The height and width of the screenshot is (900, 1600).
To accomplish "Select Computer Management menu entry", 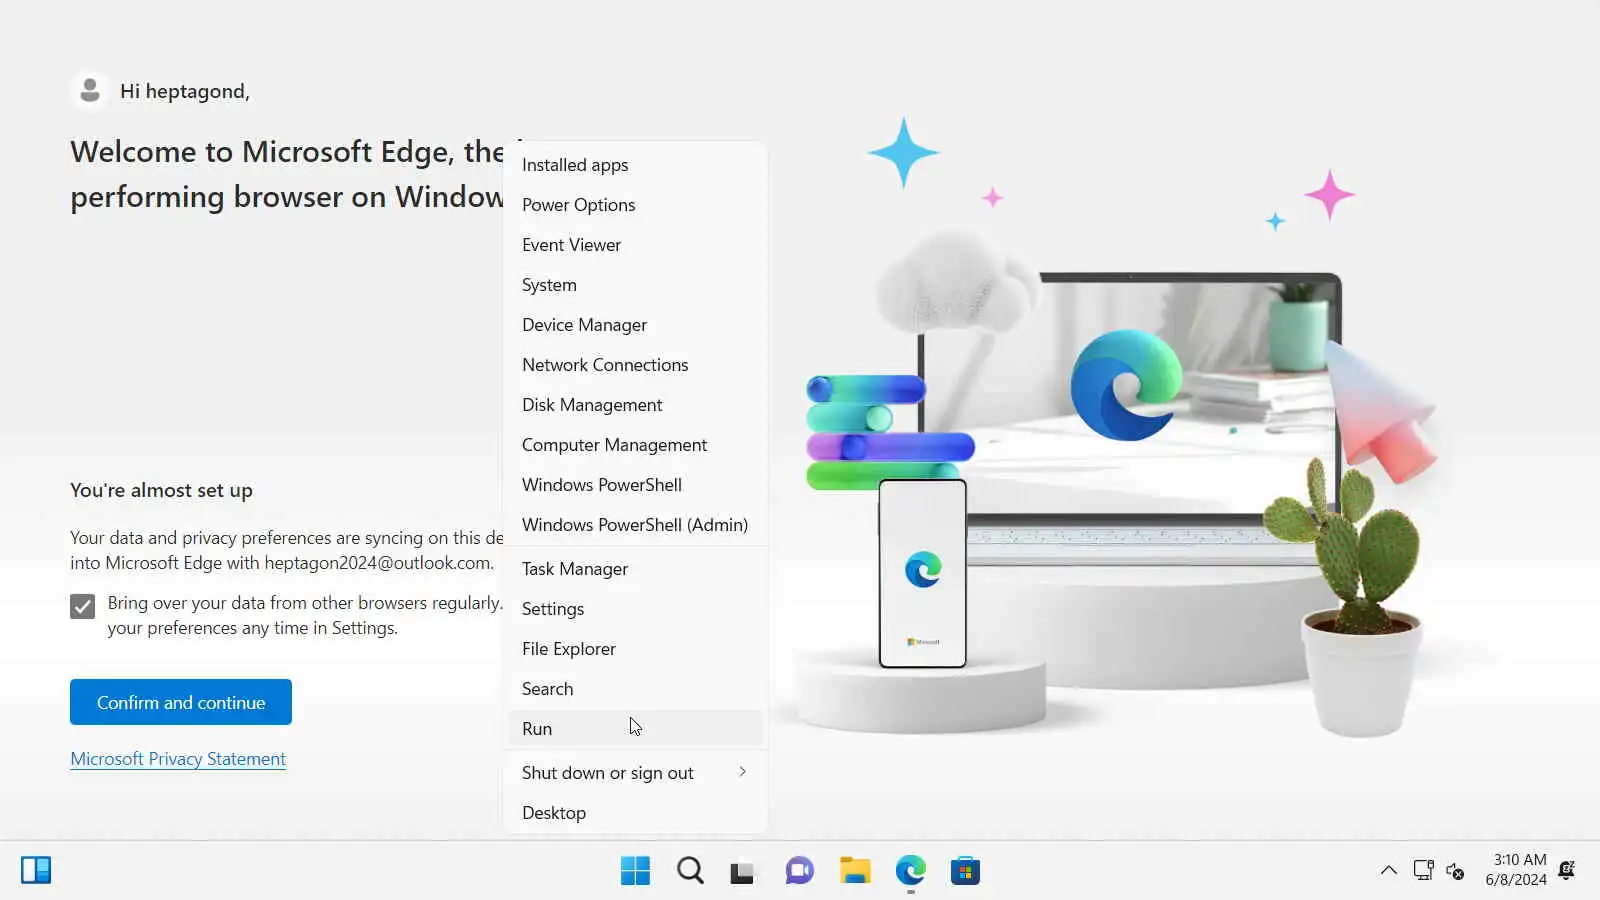I will point(635,445).
